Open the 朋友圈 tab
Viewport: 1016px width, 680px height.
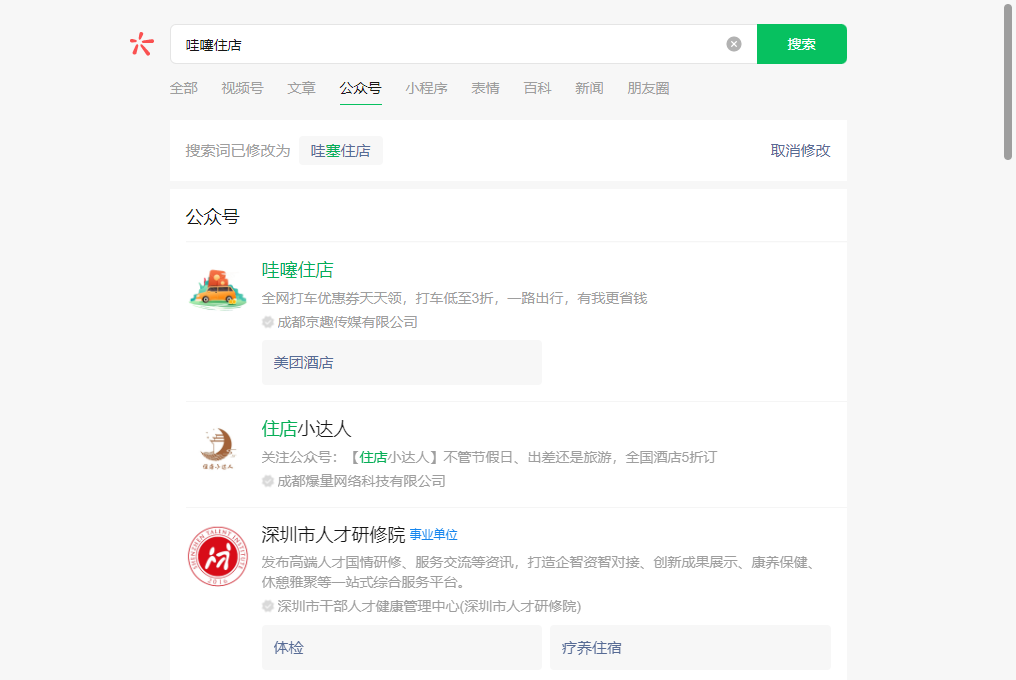click(x=648, y=88)
